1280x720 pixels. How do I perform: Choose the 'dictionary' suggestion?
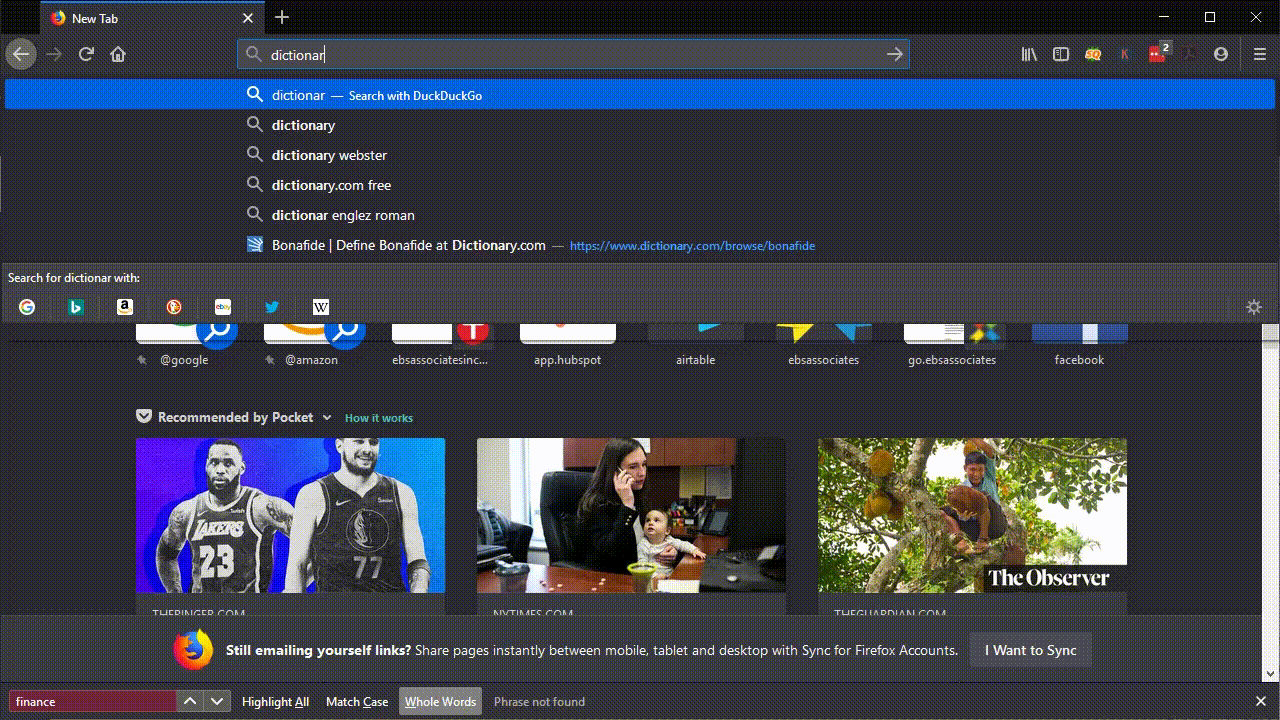[640, 125]
